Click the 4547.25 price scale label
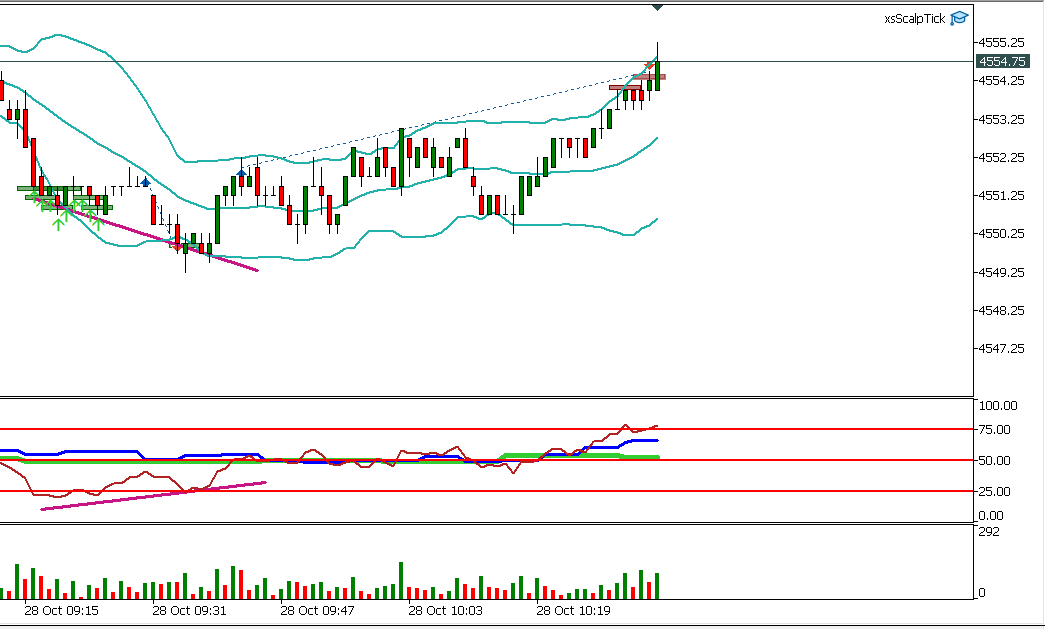 1001,348
